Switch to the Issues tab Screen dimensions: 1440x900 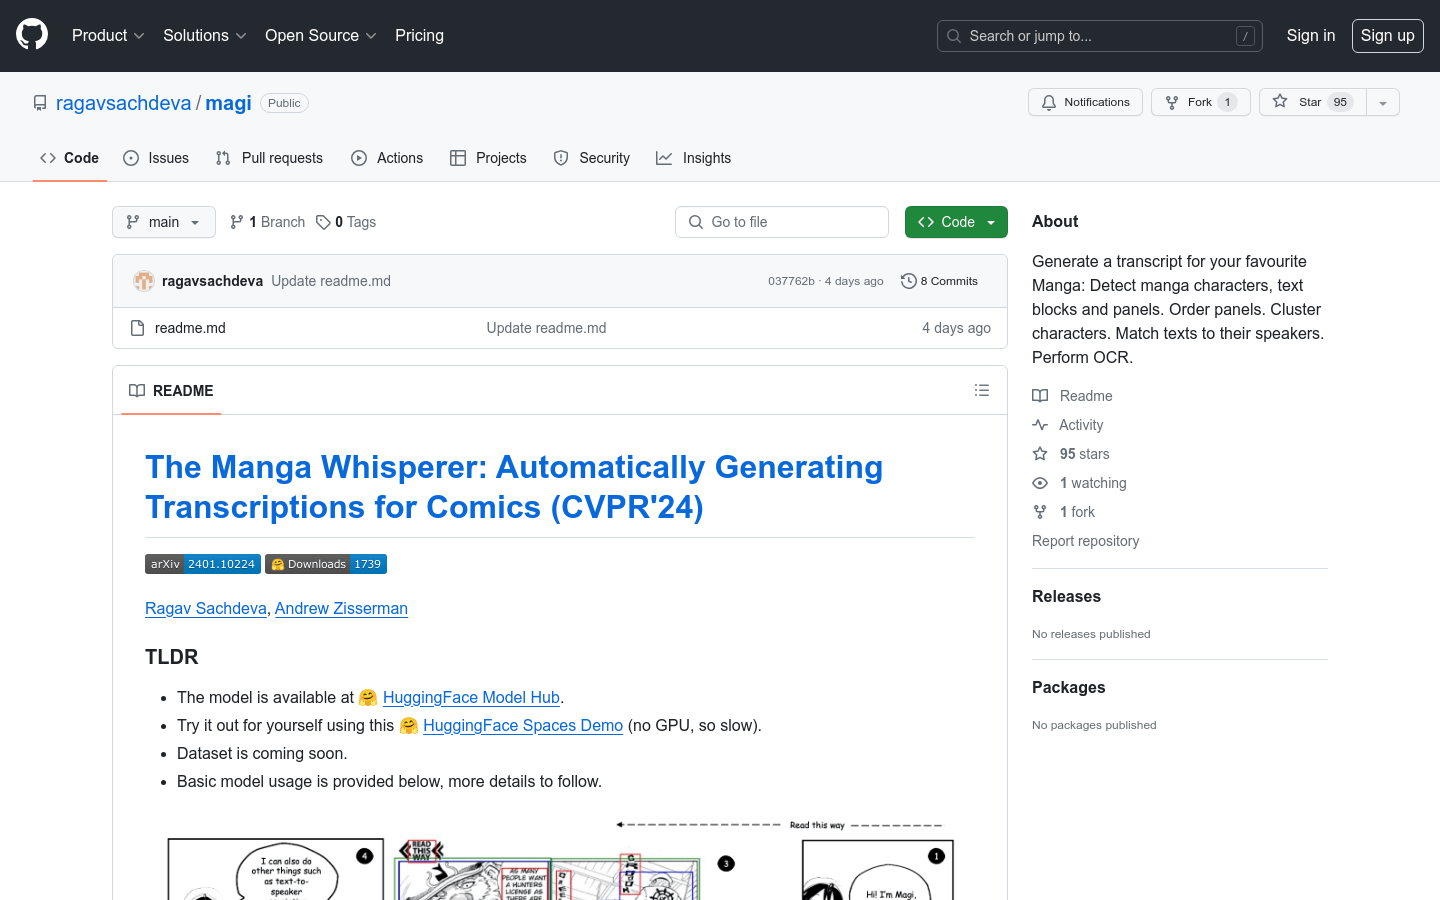[156, 158]
